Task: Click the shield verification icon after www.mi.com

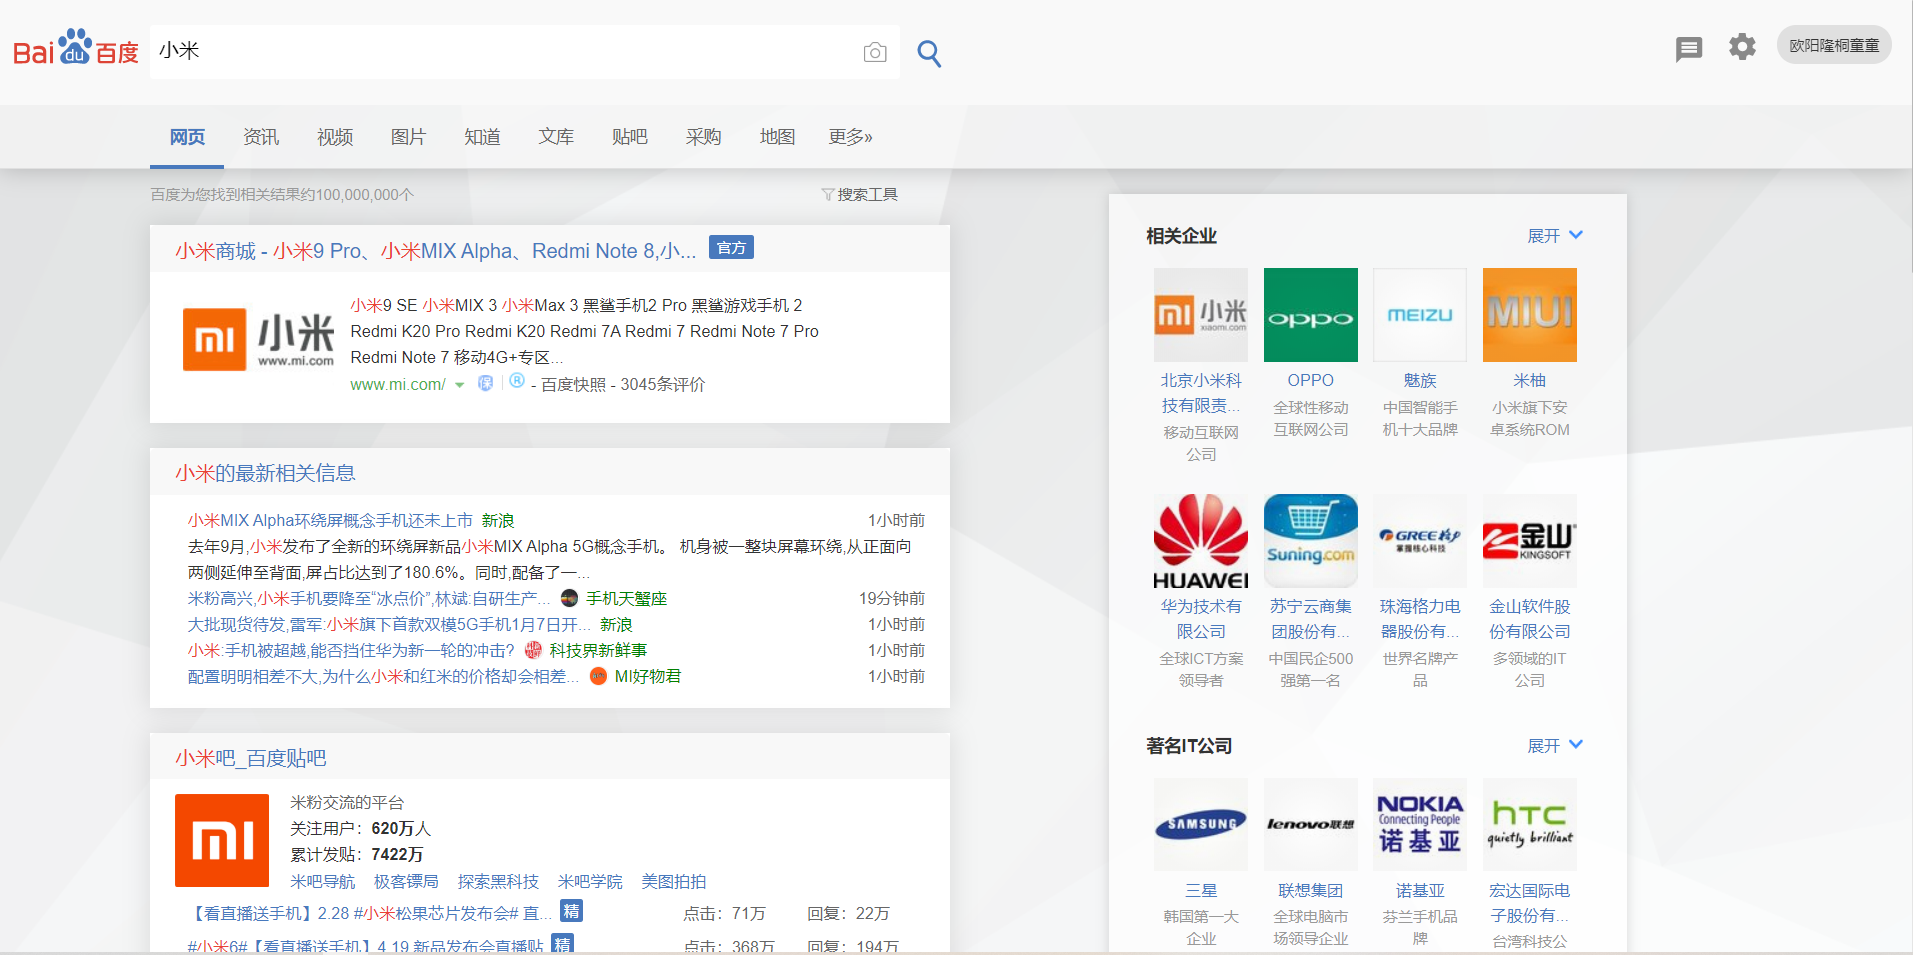Action: click(x=485, y=383)
